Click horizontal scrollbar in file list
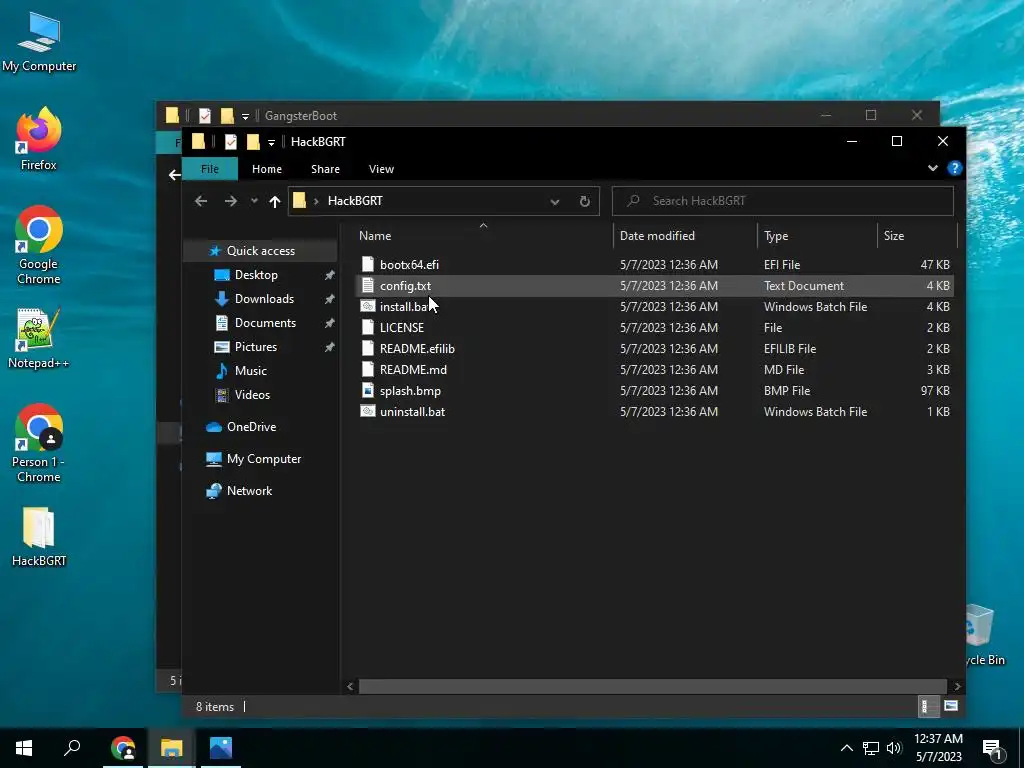Viewport: 1024px width, 768px height. tap(652, 686)
